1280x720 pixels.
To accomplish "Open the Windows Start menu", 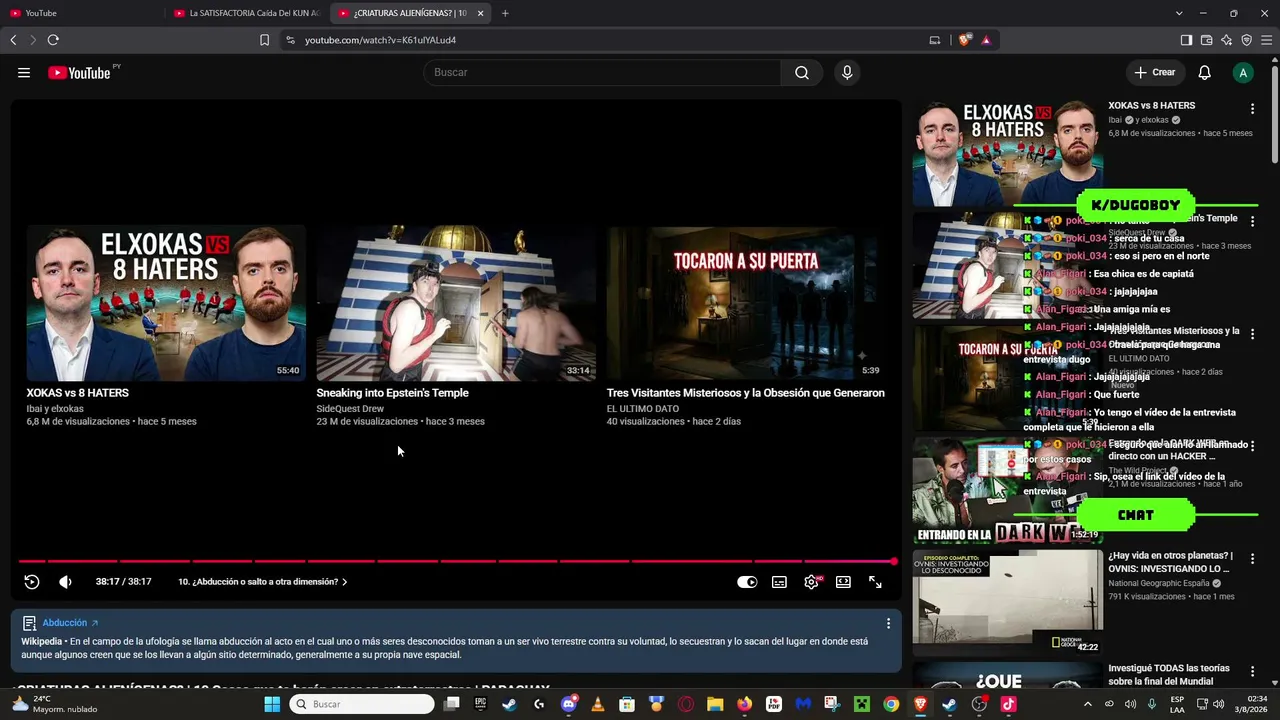I will [272, 704].
